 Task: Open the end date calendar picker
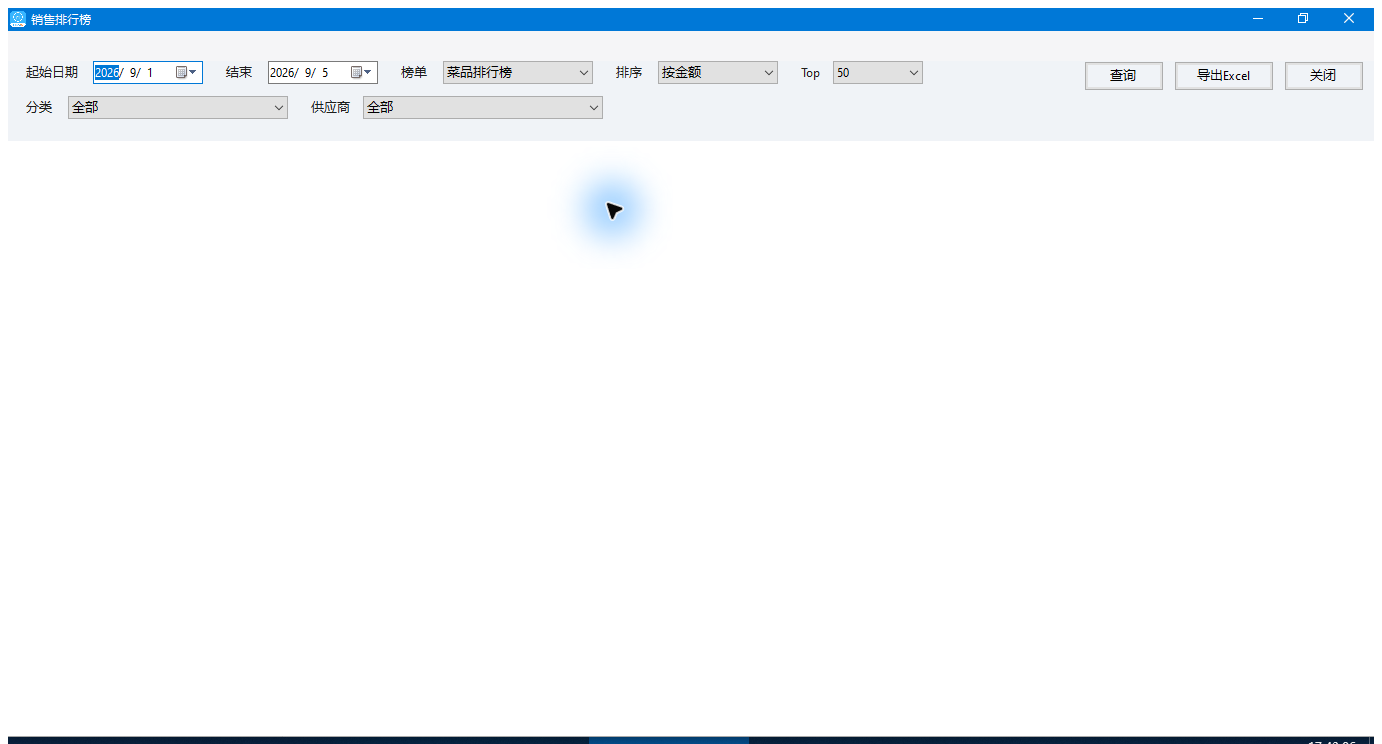pos(362,72)
